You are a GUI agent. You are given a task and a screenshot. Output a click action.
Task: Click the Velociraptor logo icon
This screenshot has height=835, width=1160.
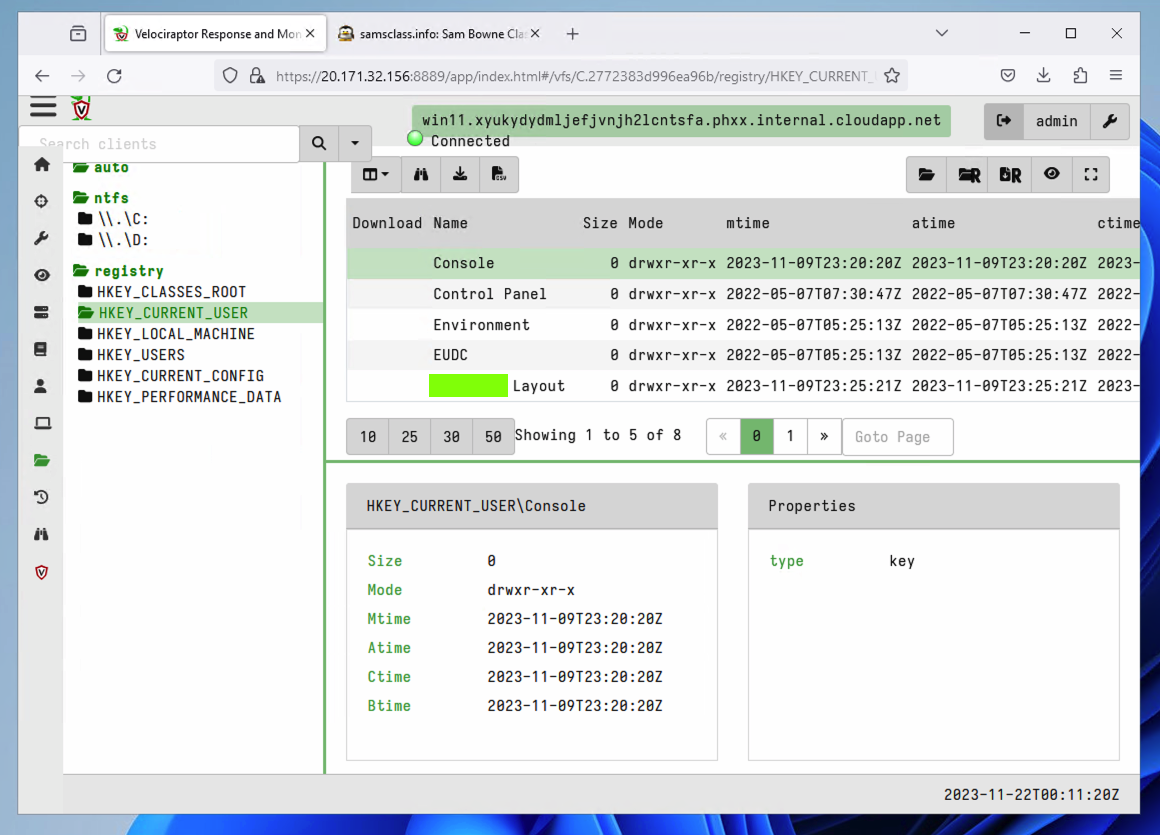81,109
